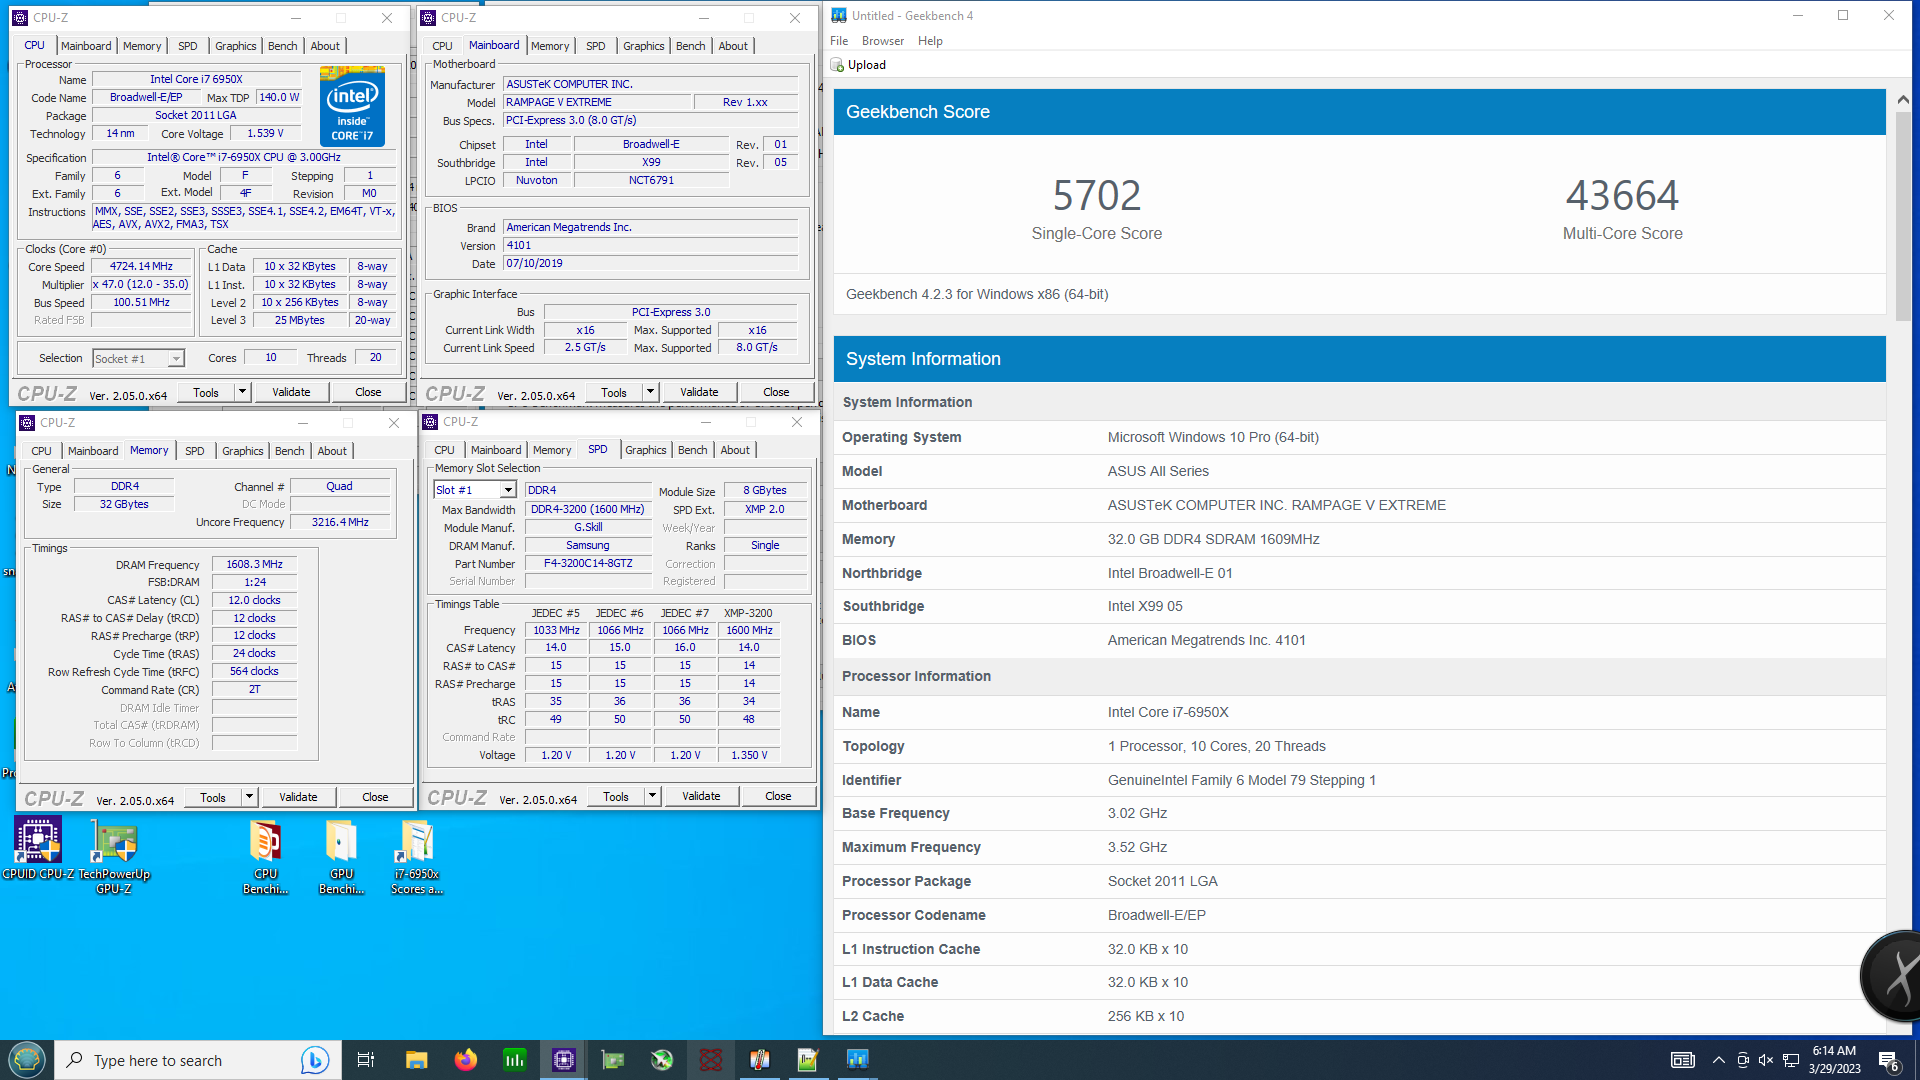
Task: Open the network tray icon
Action: click(1791, 1060)
